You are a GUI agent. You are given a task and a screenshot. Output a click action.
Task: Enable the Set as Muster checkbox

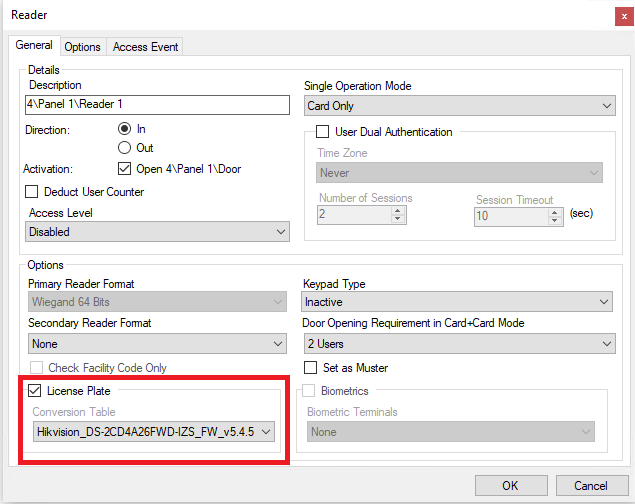[310, 368]
